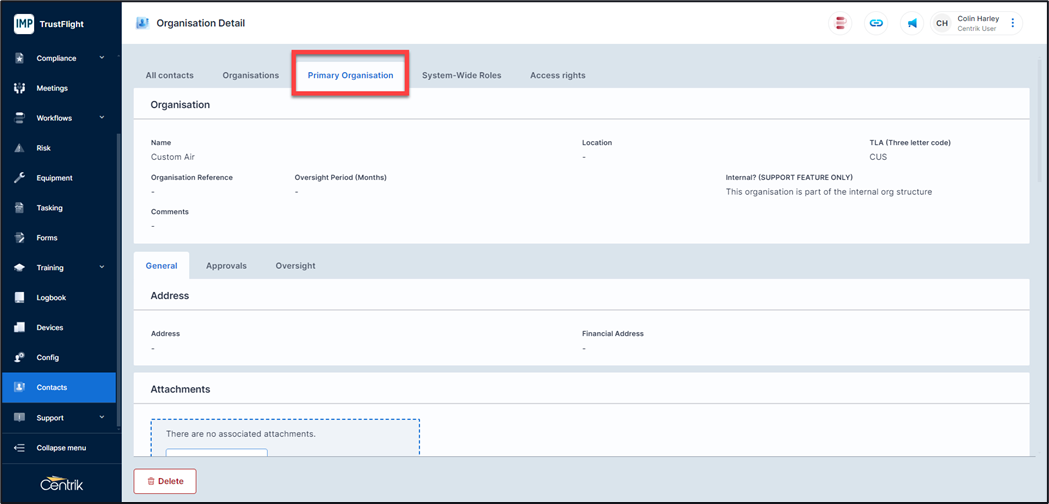Select the Access rights tab
This screenshot has height=504, width=1049.
(557, 75)
